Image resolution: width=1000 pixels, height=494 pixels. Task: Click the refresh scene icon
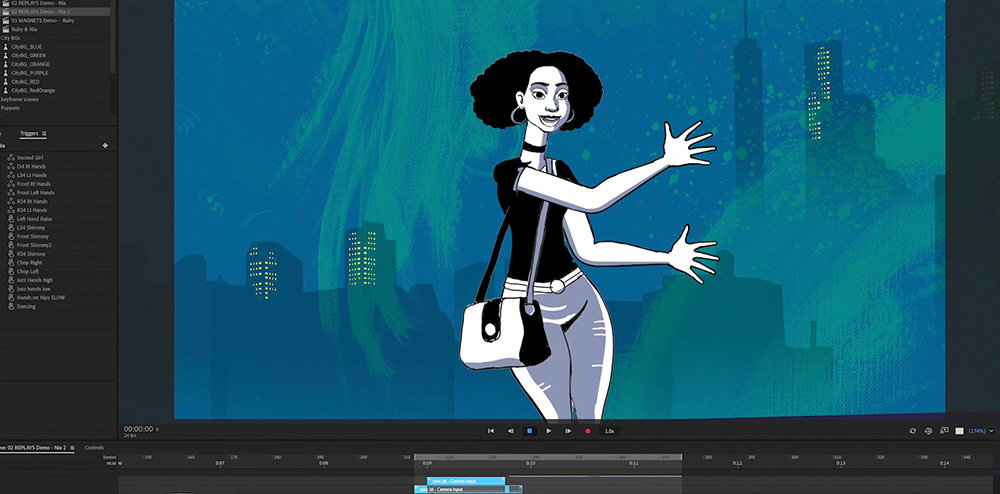[912, 431]
